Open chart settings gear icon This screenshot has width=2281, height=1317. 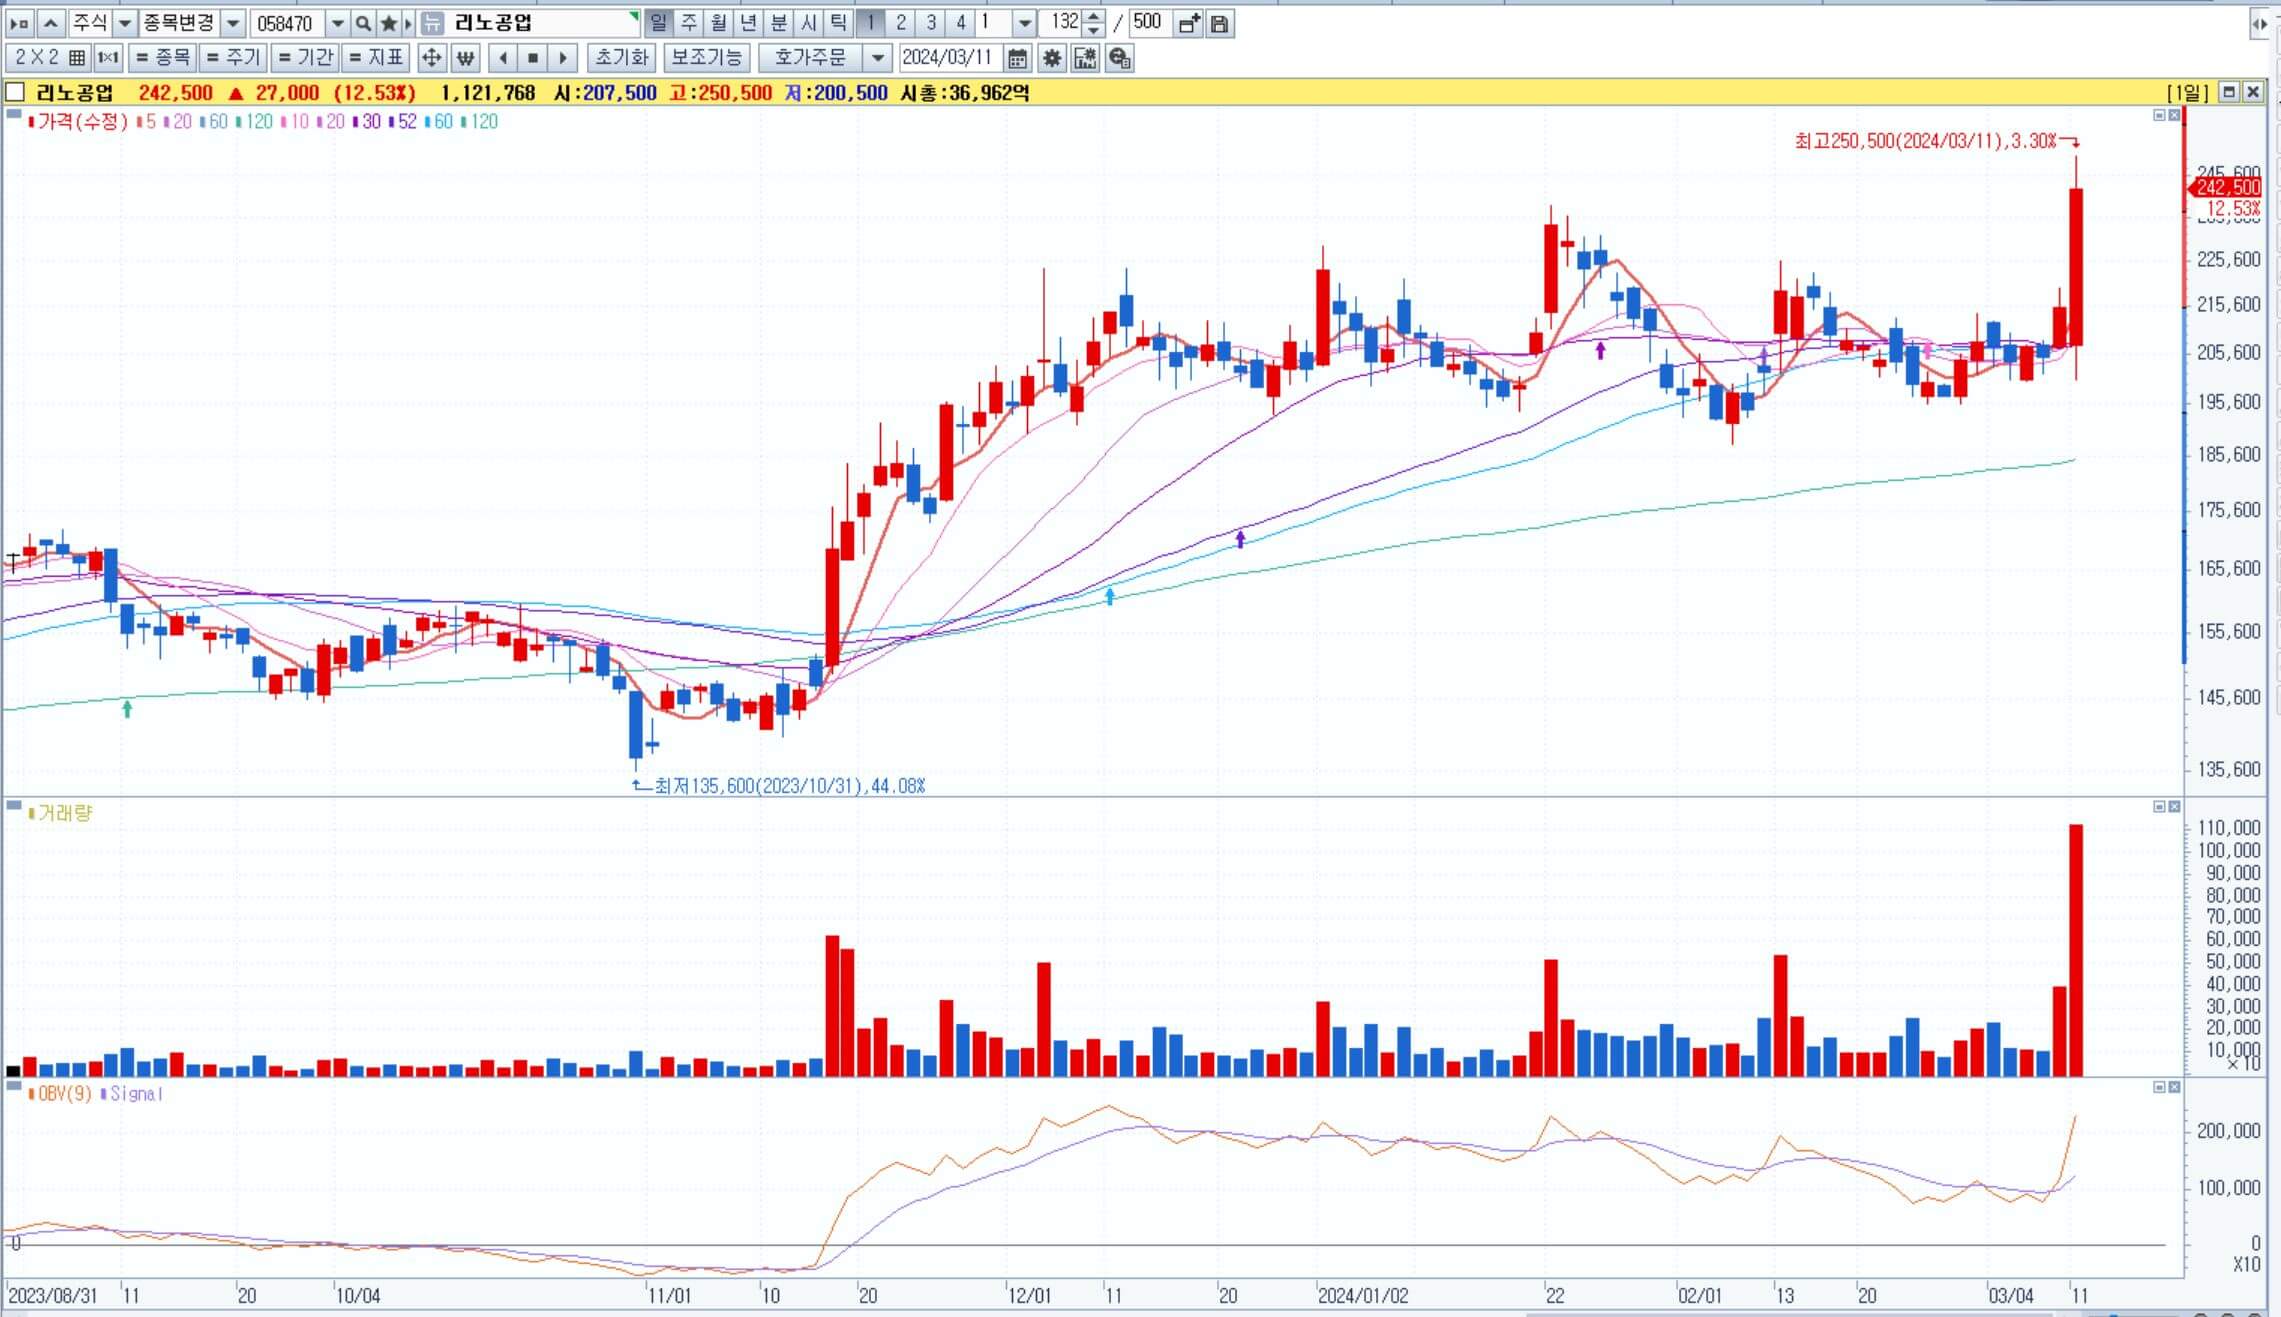(x=1051, y=58)
